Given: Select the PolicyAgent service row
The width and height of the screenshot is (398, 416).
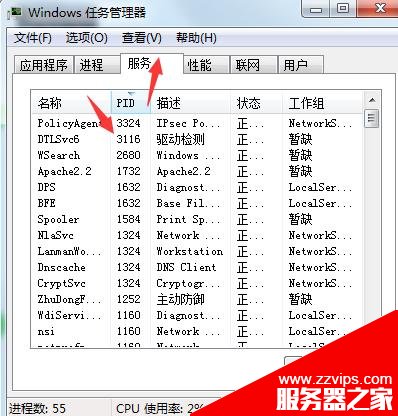Looking at the screenshot, I should tap(196, 123).
